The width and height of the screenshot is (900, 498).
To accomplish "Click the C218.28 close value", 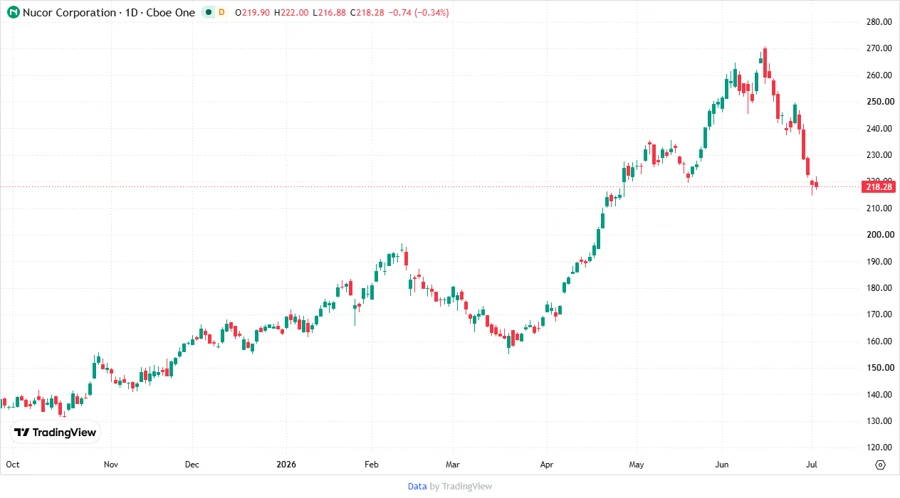I will click(x=367, y=12).
